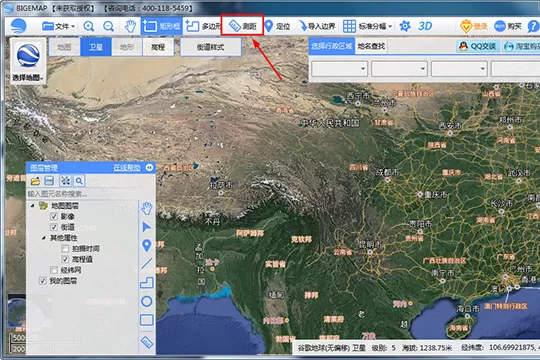Click the search magnifier icon in layer panel
The width and height of the screenshot is (540, 360).
[x=79, y=181]
